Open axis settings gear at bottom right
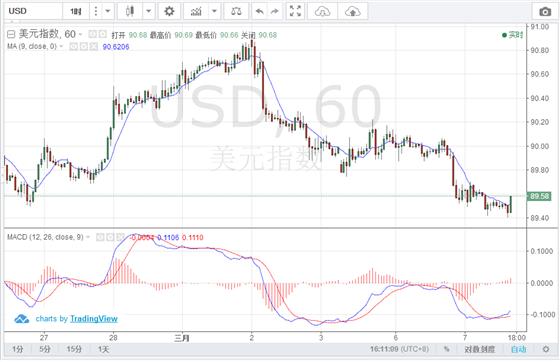The height and width of the screenshot is (362, 560). (546, 349)
